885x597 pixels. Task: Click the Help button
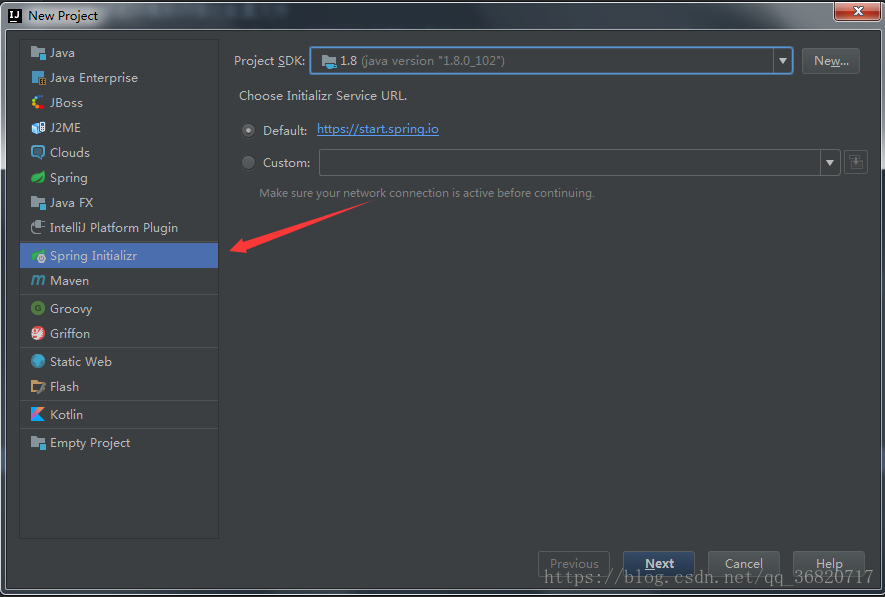click(829, 564)
